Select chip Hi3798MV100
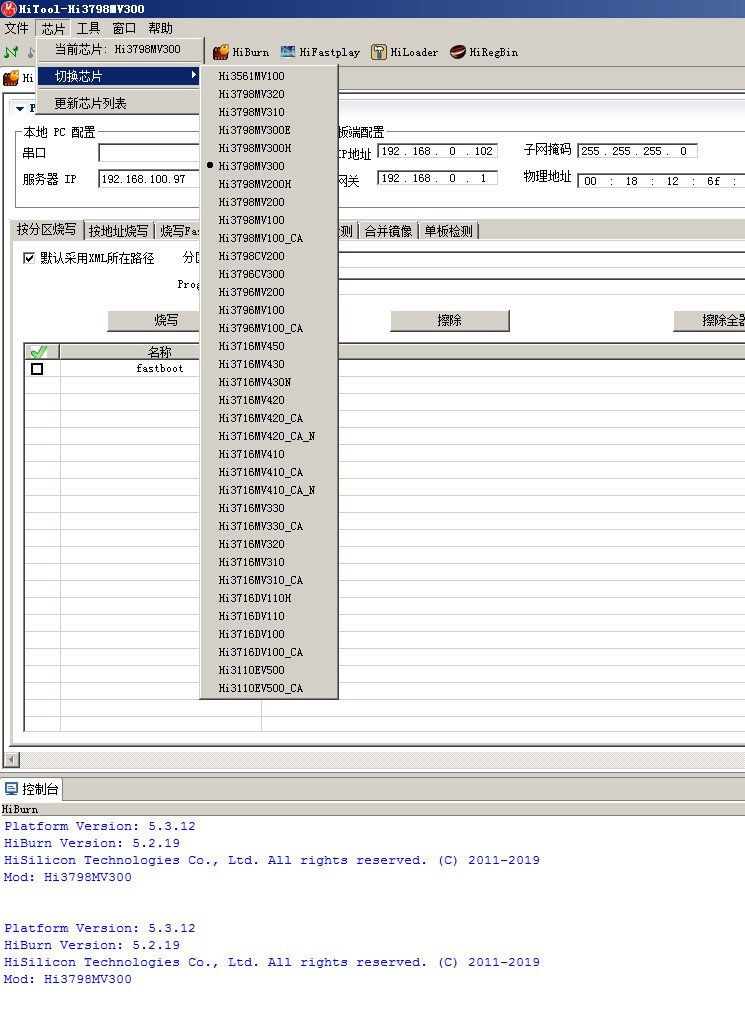 (x=269, y=220)
